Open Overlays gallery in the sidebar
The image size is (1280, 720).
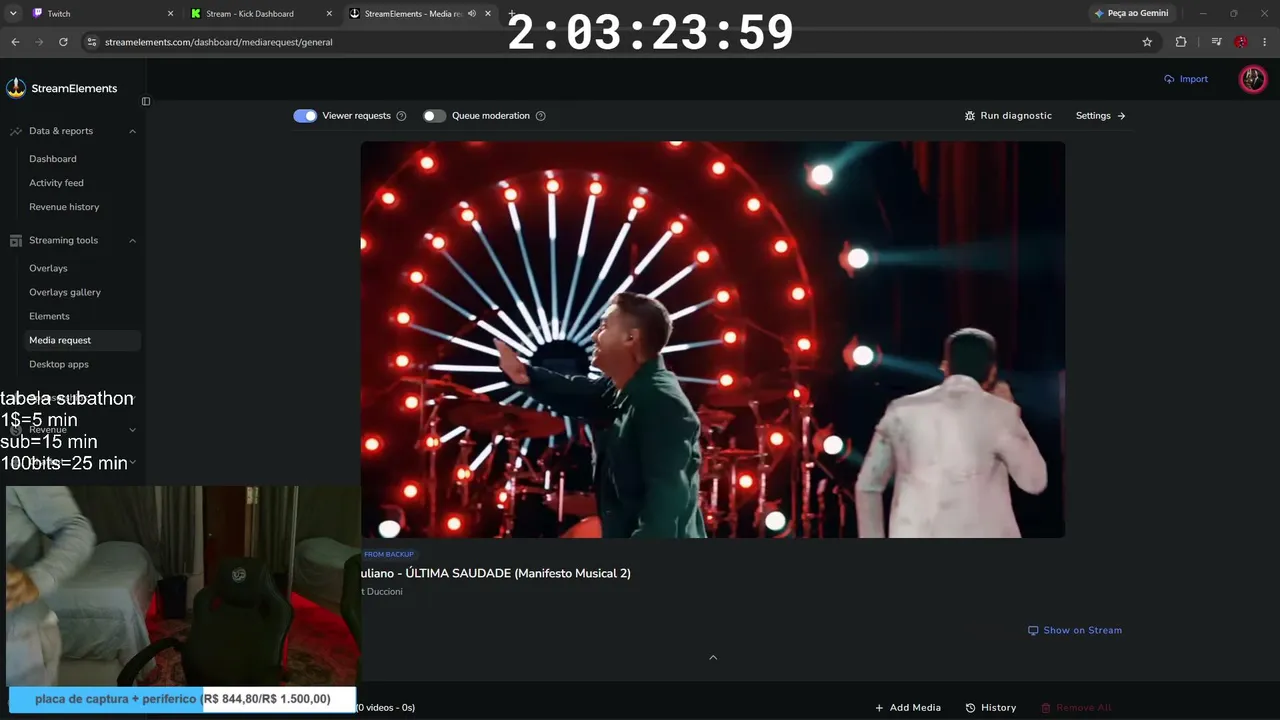65,292
